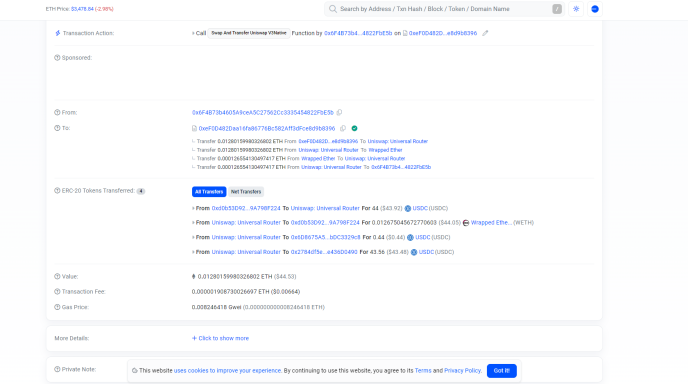Switch to the Net Transfers tab
The image size is (688, 384).
coord(246,192)
